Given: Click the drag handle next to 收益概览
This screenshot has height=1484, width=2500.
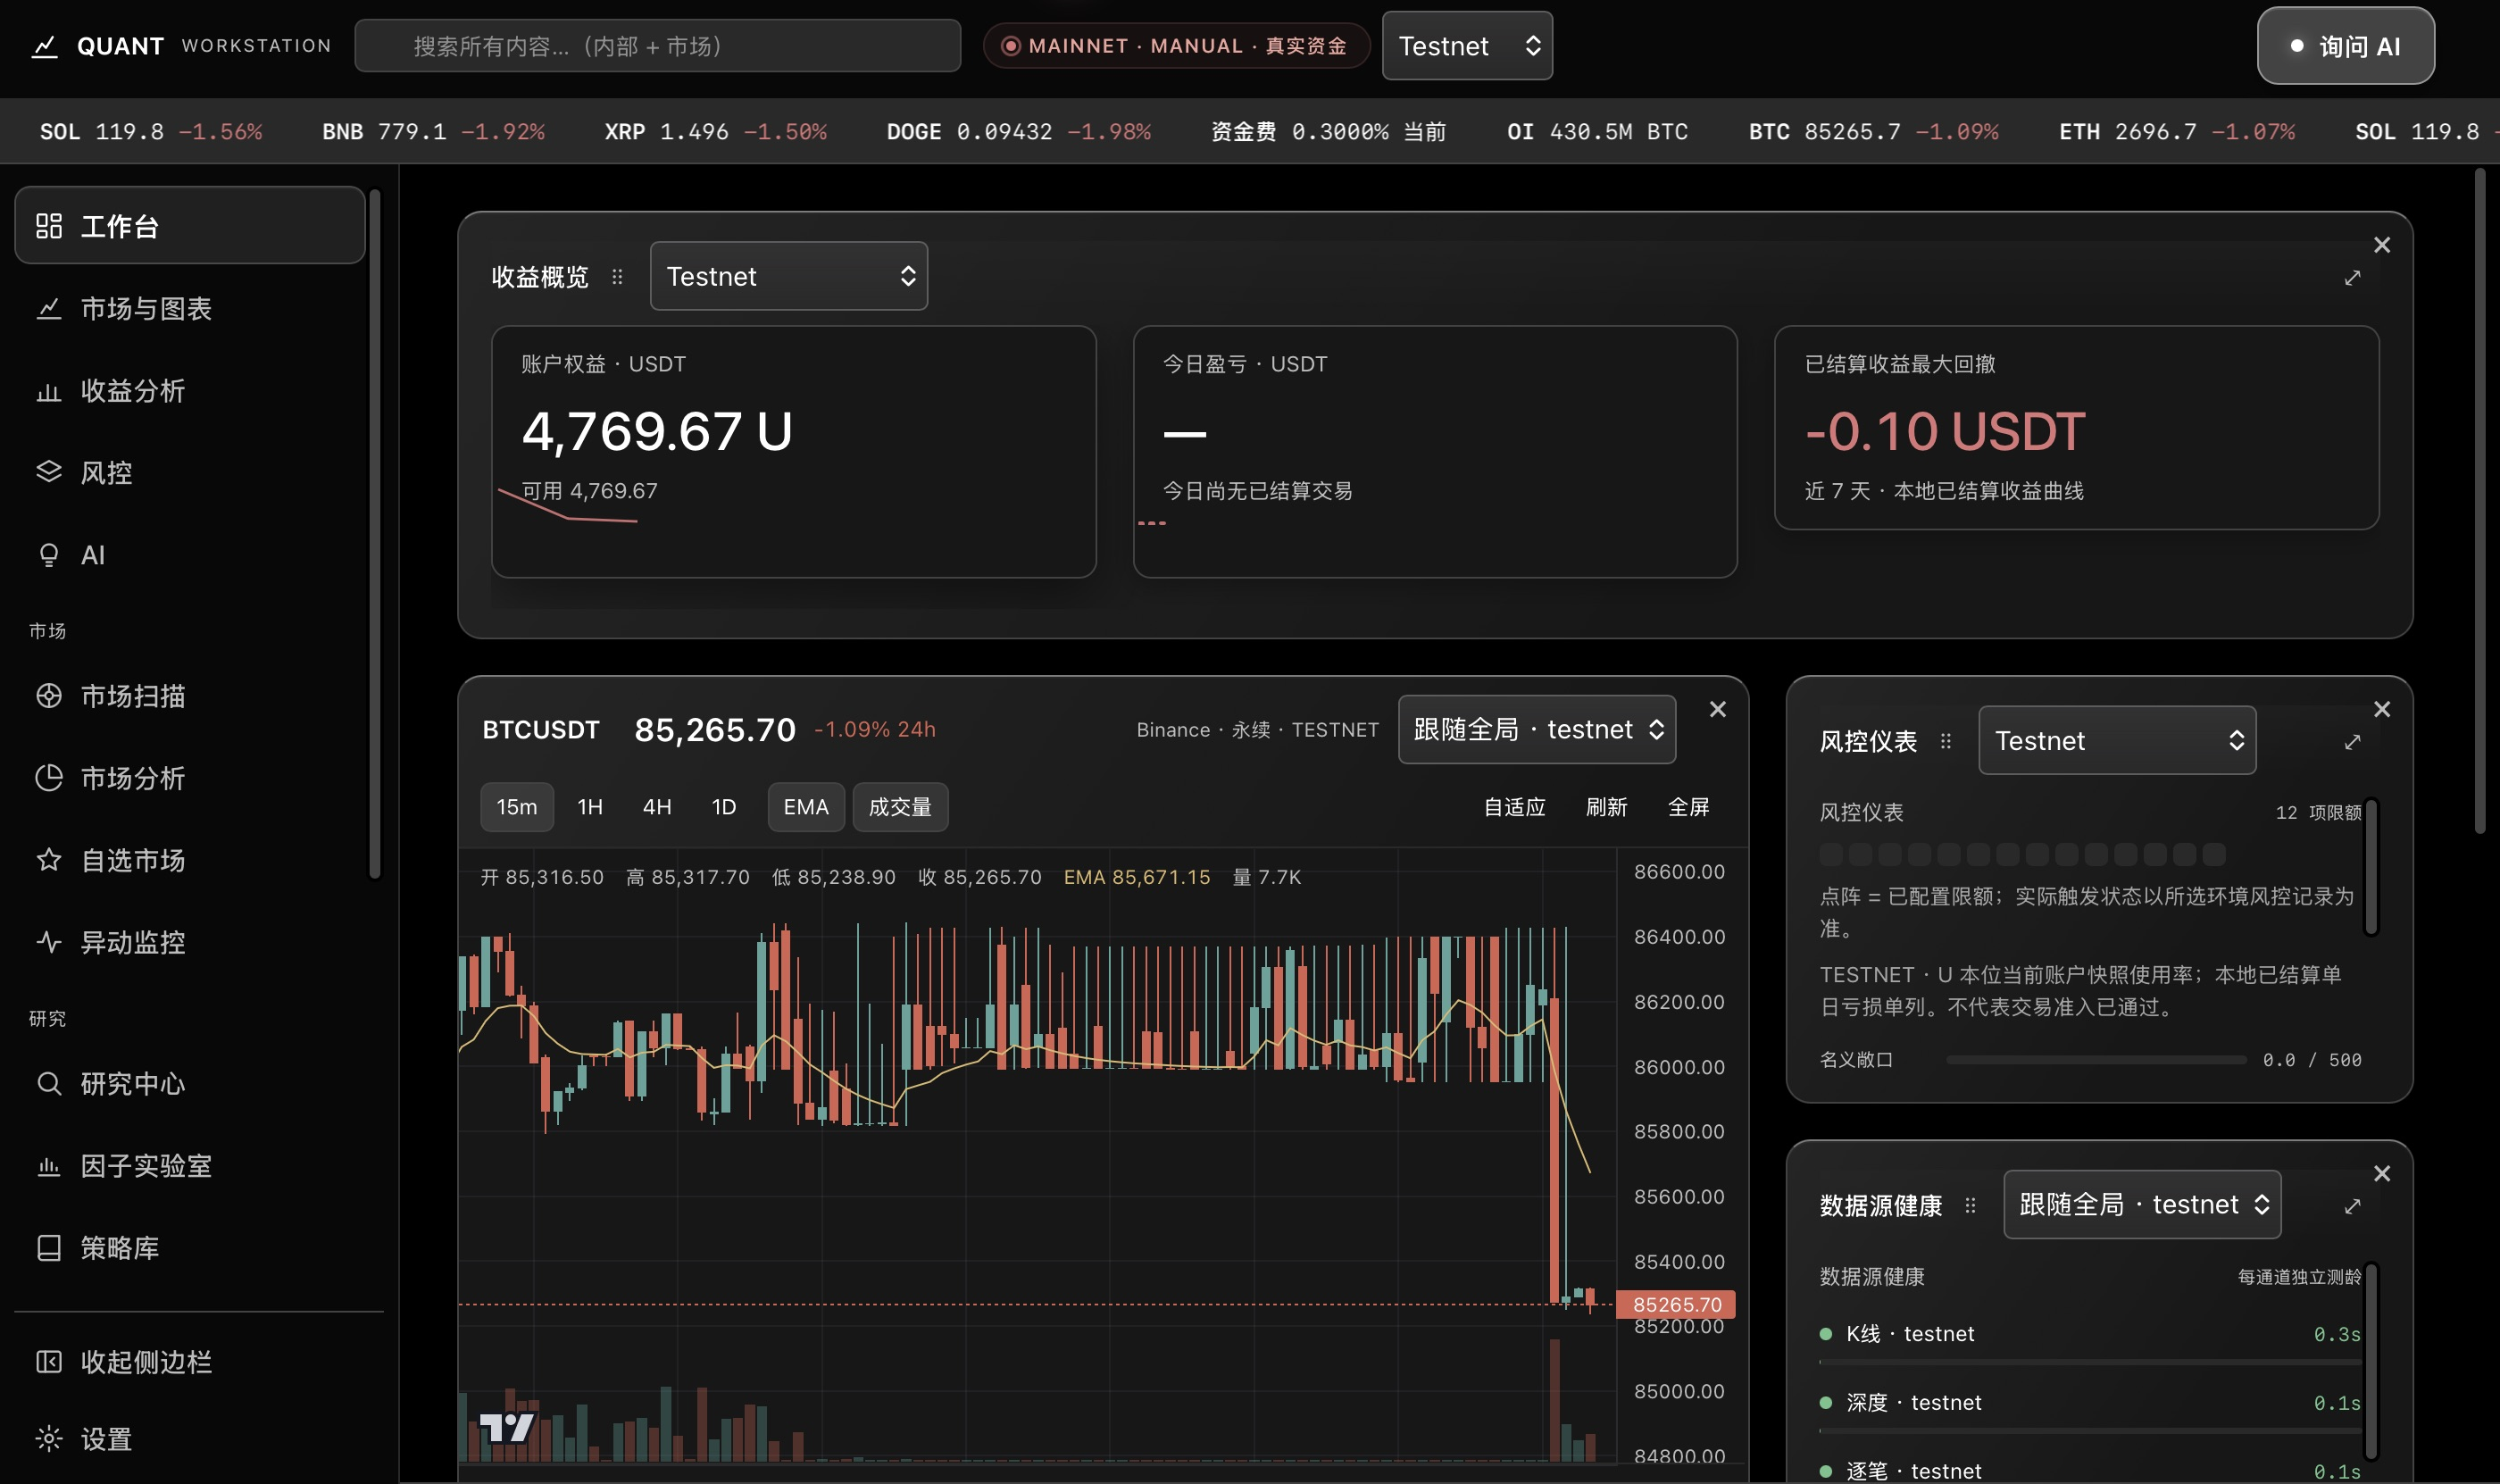Looking at the screenshot, I should [617, 277].
